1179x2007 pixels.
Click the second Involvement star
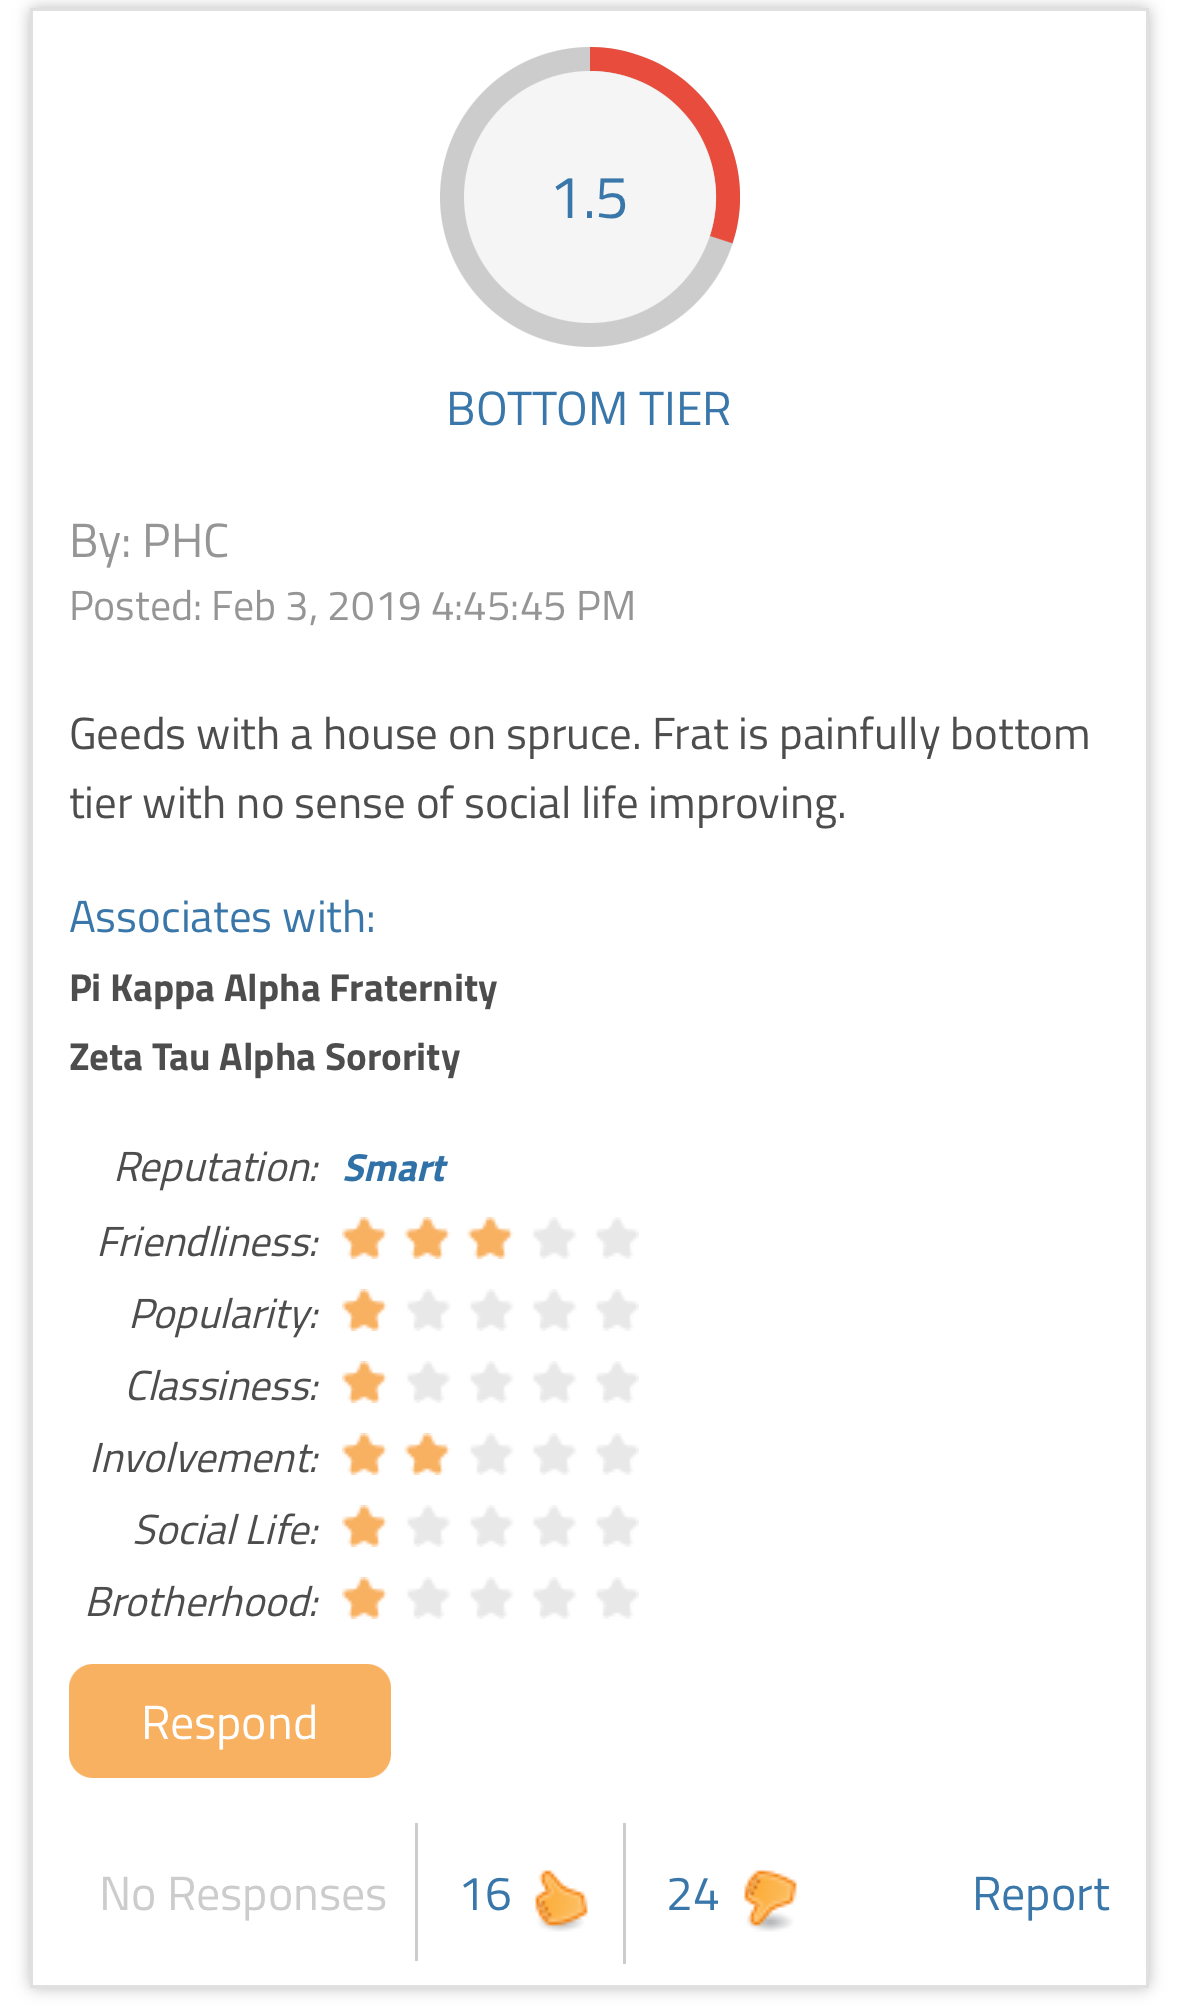point(427,1455)
